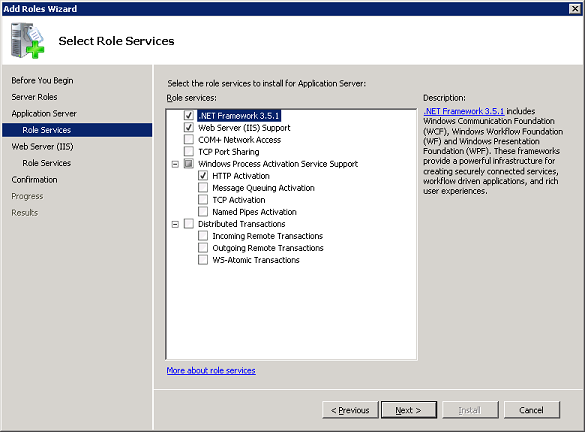The height and width of the screenshot is (432, 585).
Task: Select HTTP Activation label
Action: coord(241,176)
